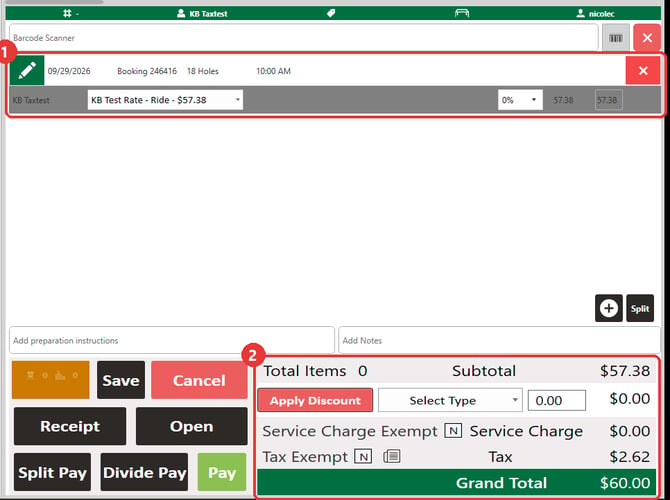Viewport: 670px width, 500px height.
Task: Click the Split button
Action: point(640,308)
